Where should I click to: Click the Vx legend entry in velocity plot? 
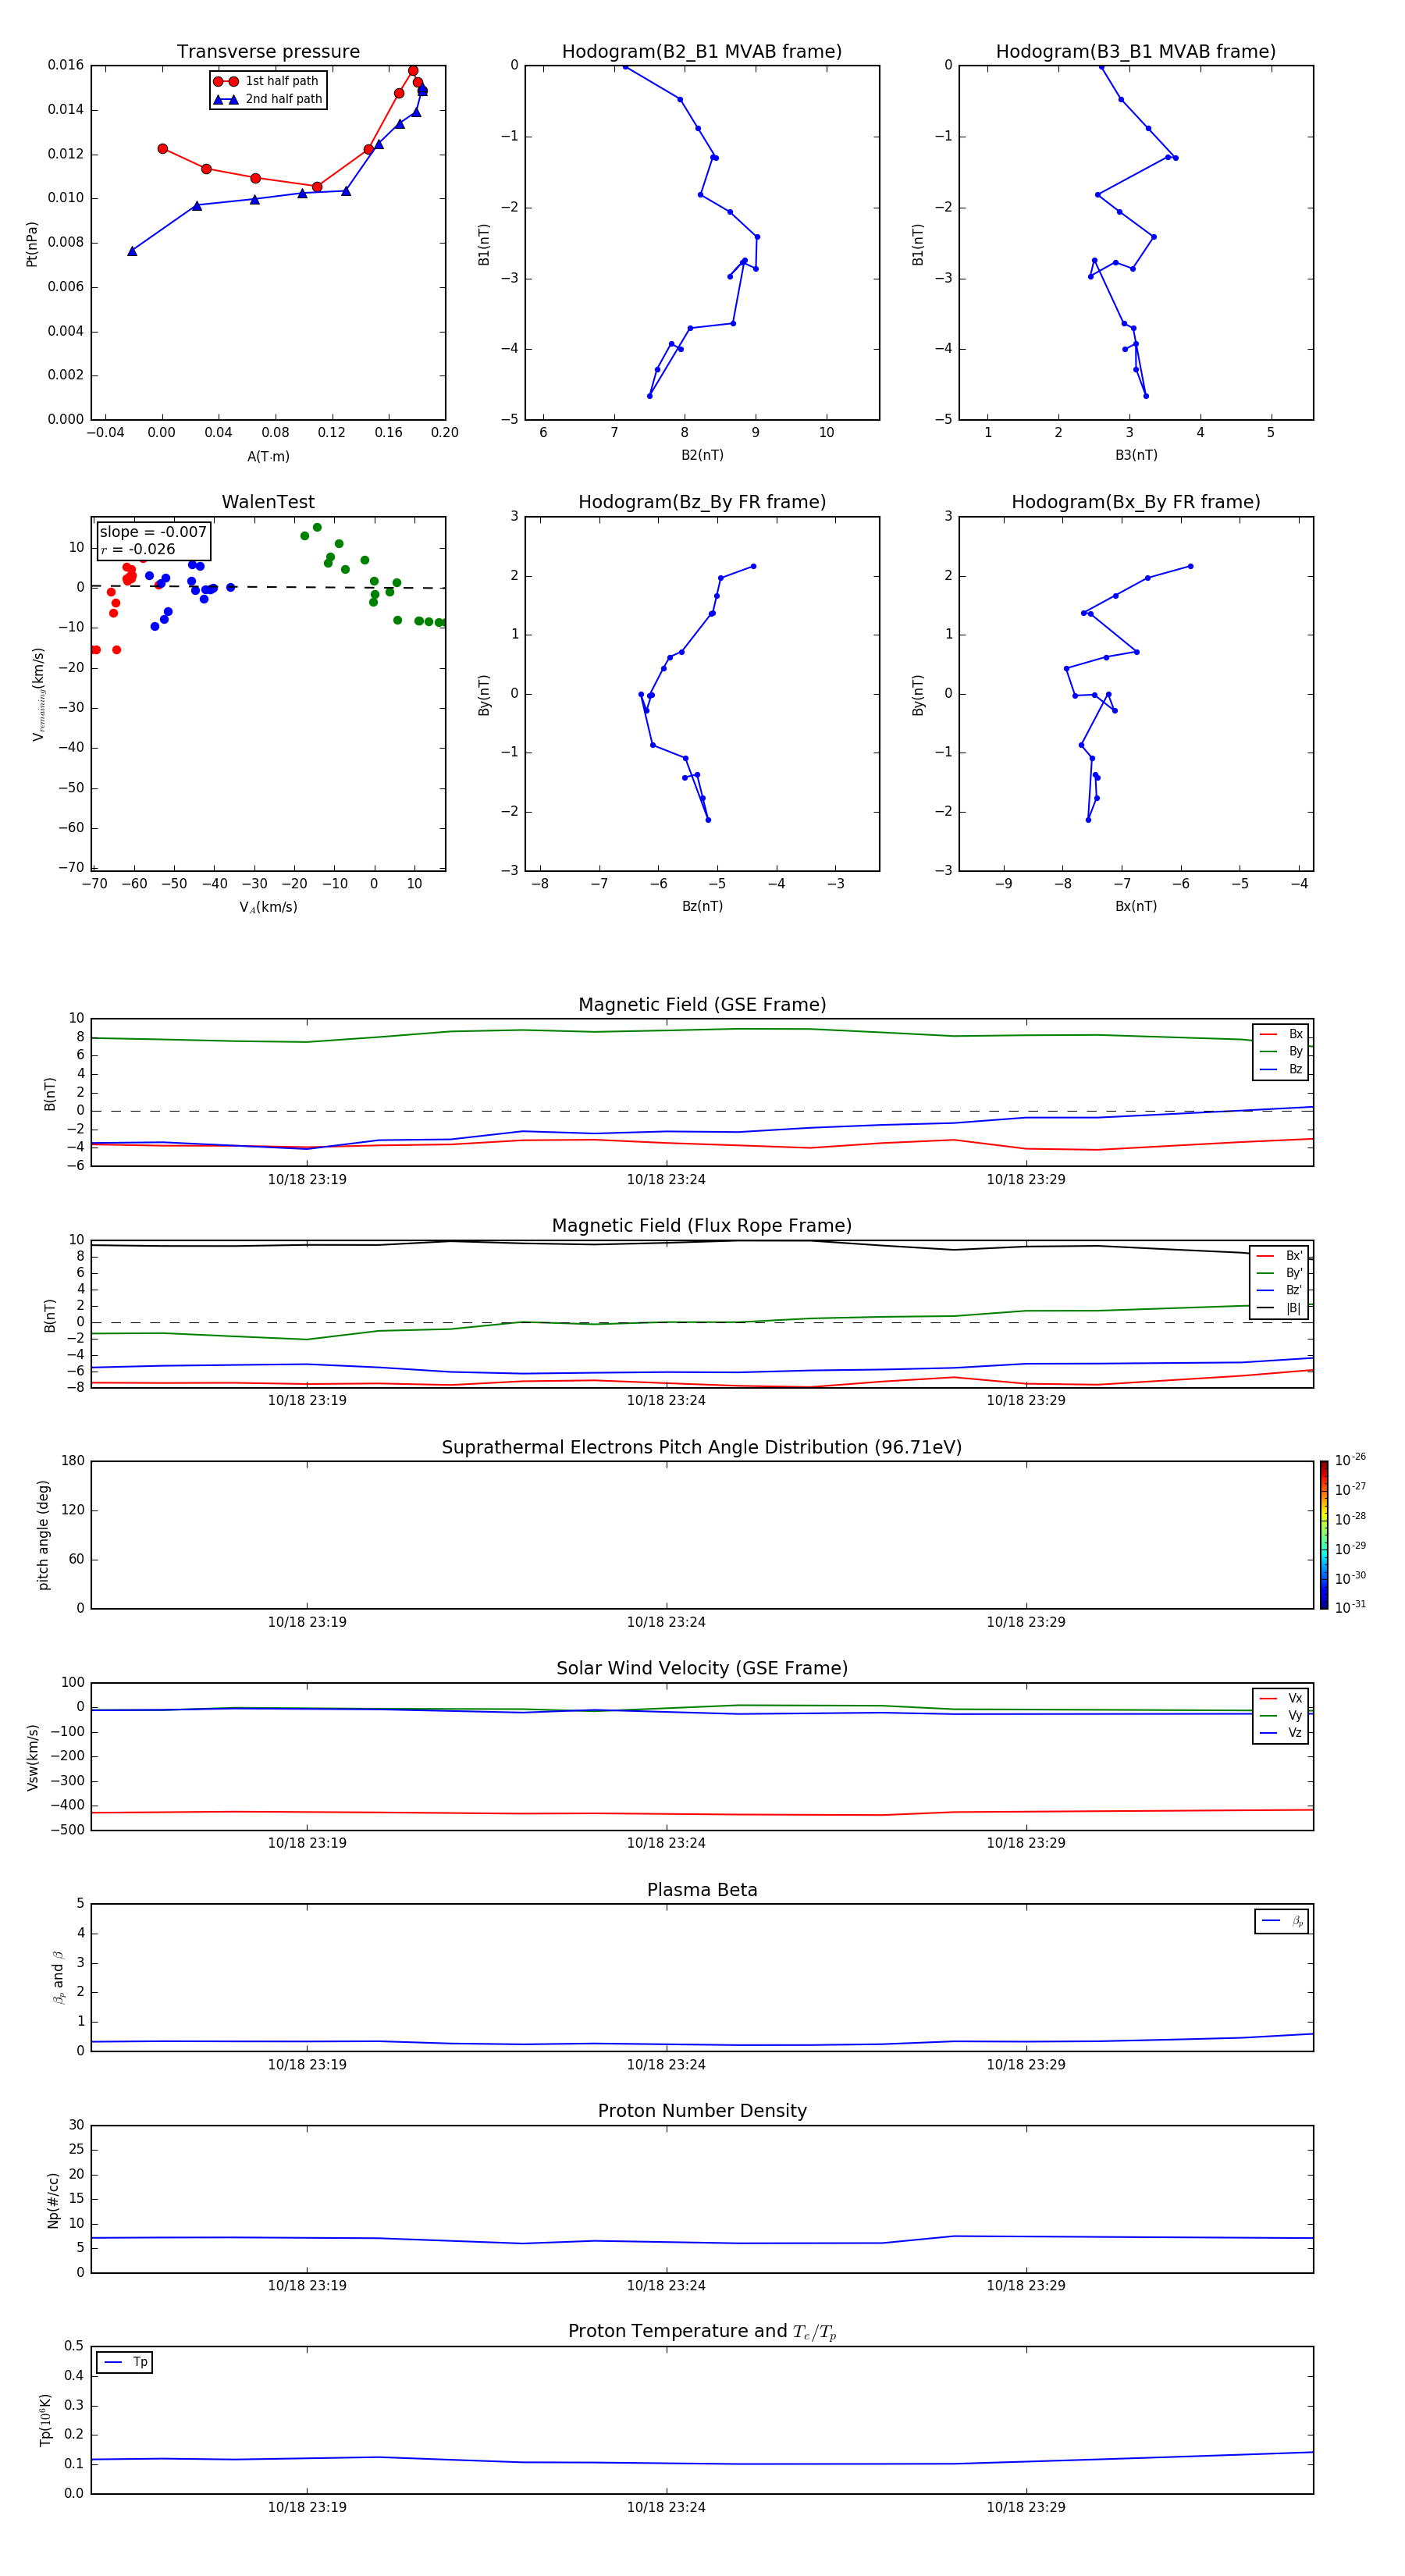[1281, 1698]
